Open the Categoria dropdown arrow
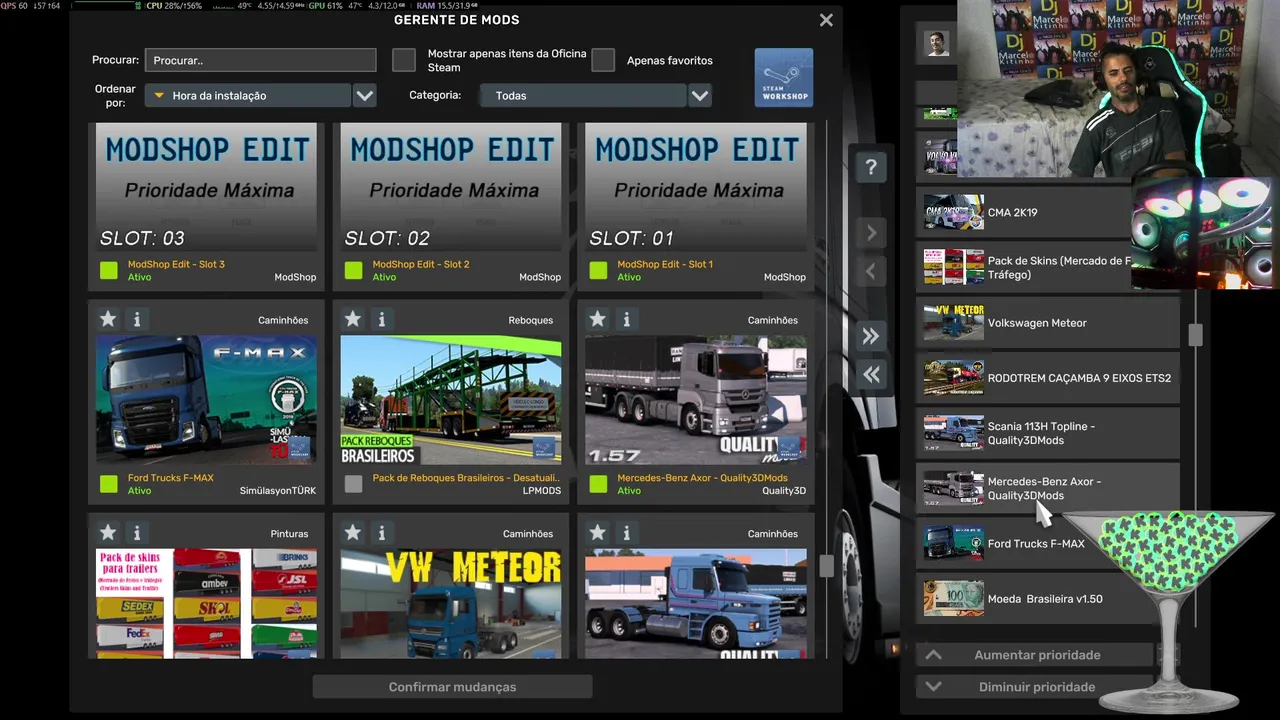1280x720 pixels. 700,96
